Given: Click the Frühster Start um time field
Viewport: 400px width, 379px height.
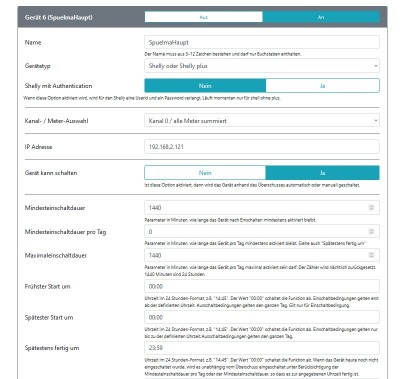Looking at the screenshot, I should click(262, 286).
